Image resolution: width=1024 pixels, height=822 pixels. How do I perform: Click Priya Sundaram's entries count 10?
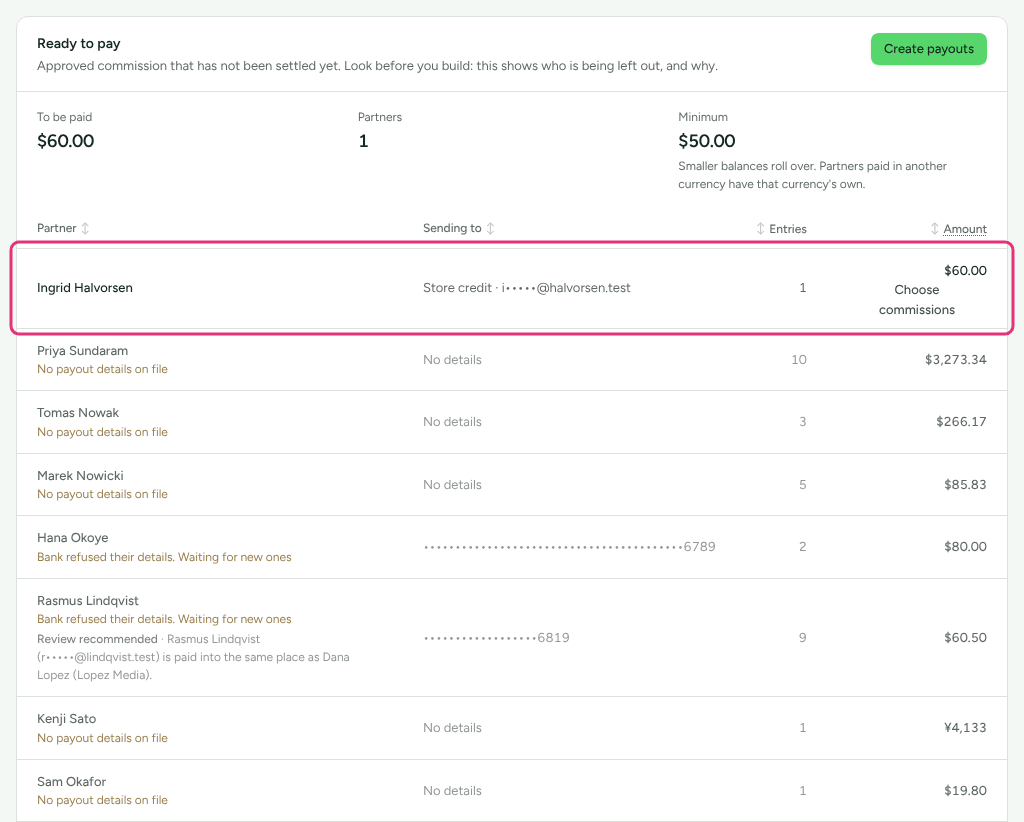point(799,360)
